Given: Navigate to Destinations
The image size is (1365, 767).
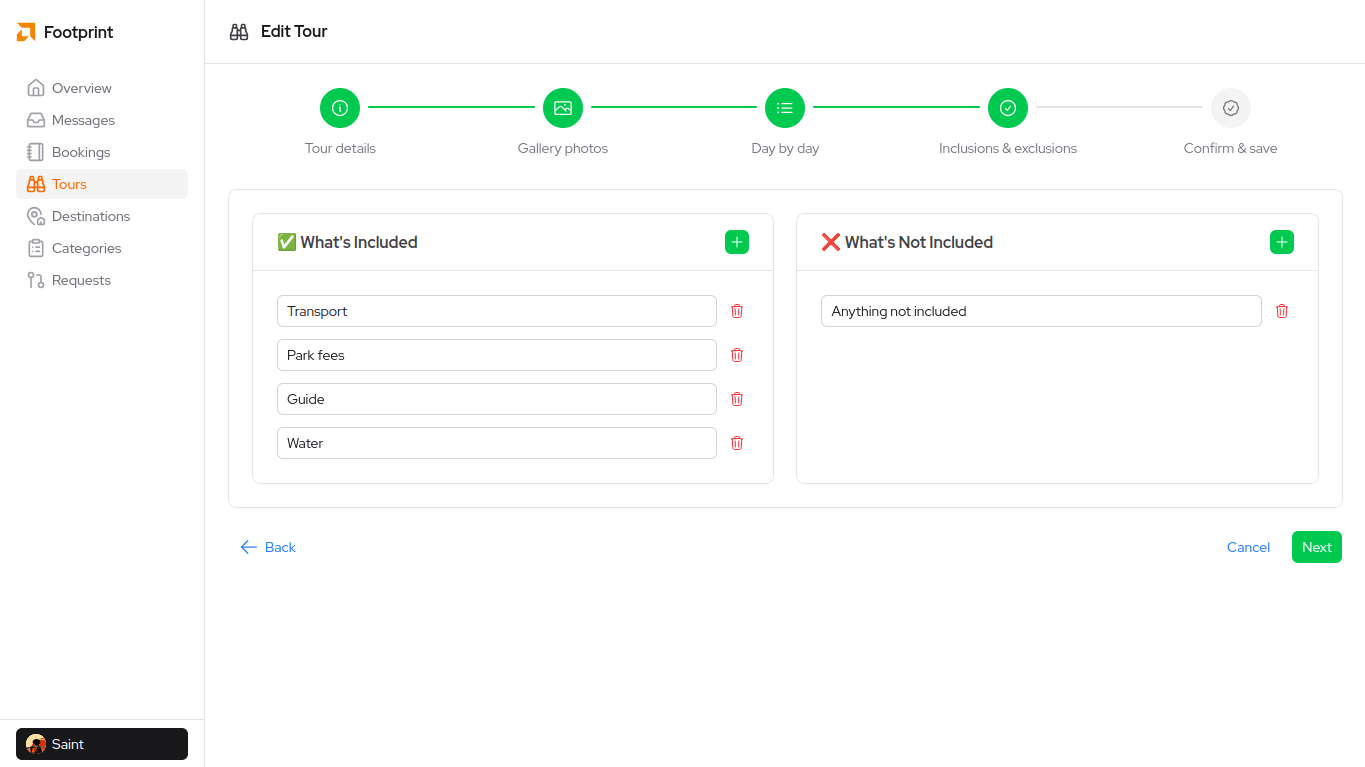Looking at the screenshot, I should point(102,216).
